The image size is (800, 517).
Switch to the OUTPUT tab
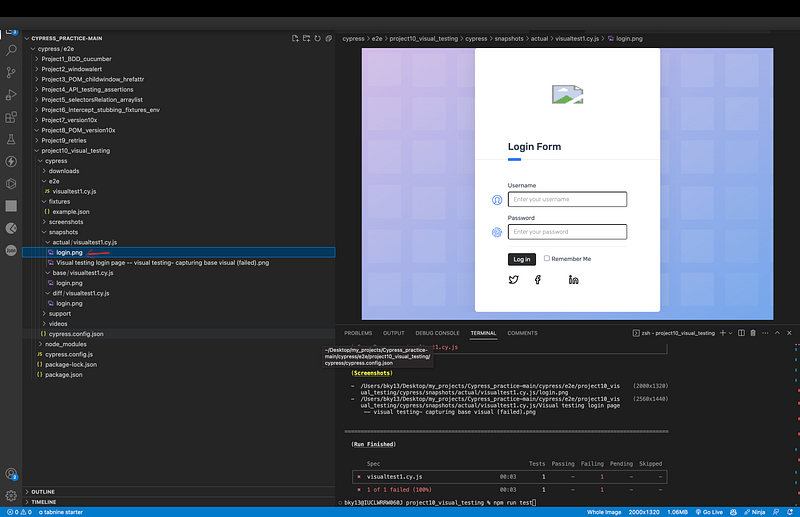point(393,333)
